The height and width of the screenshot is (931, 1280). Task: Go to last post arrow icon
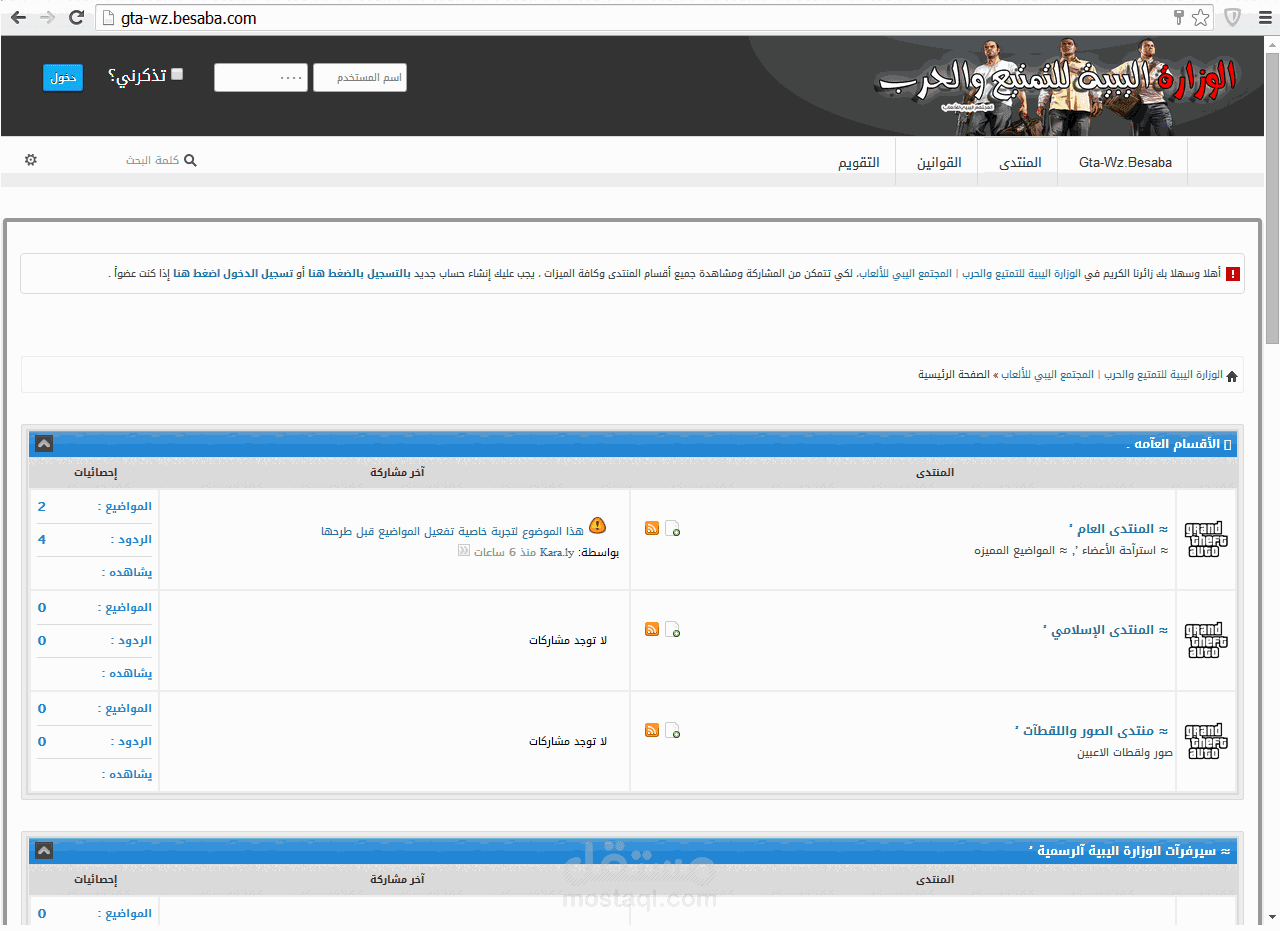[463, 551]
